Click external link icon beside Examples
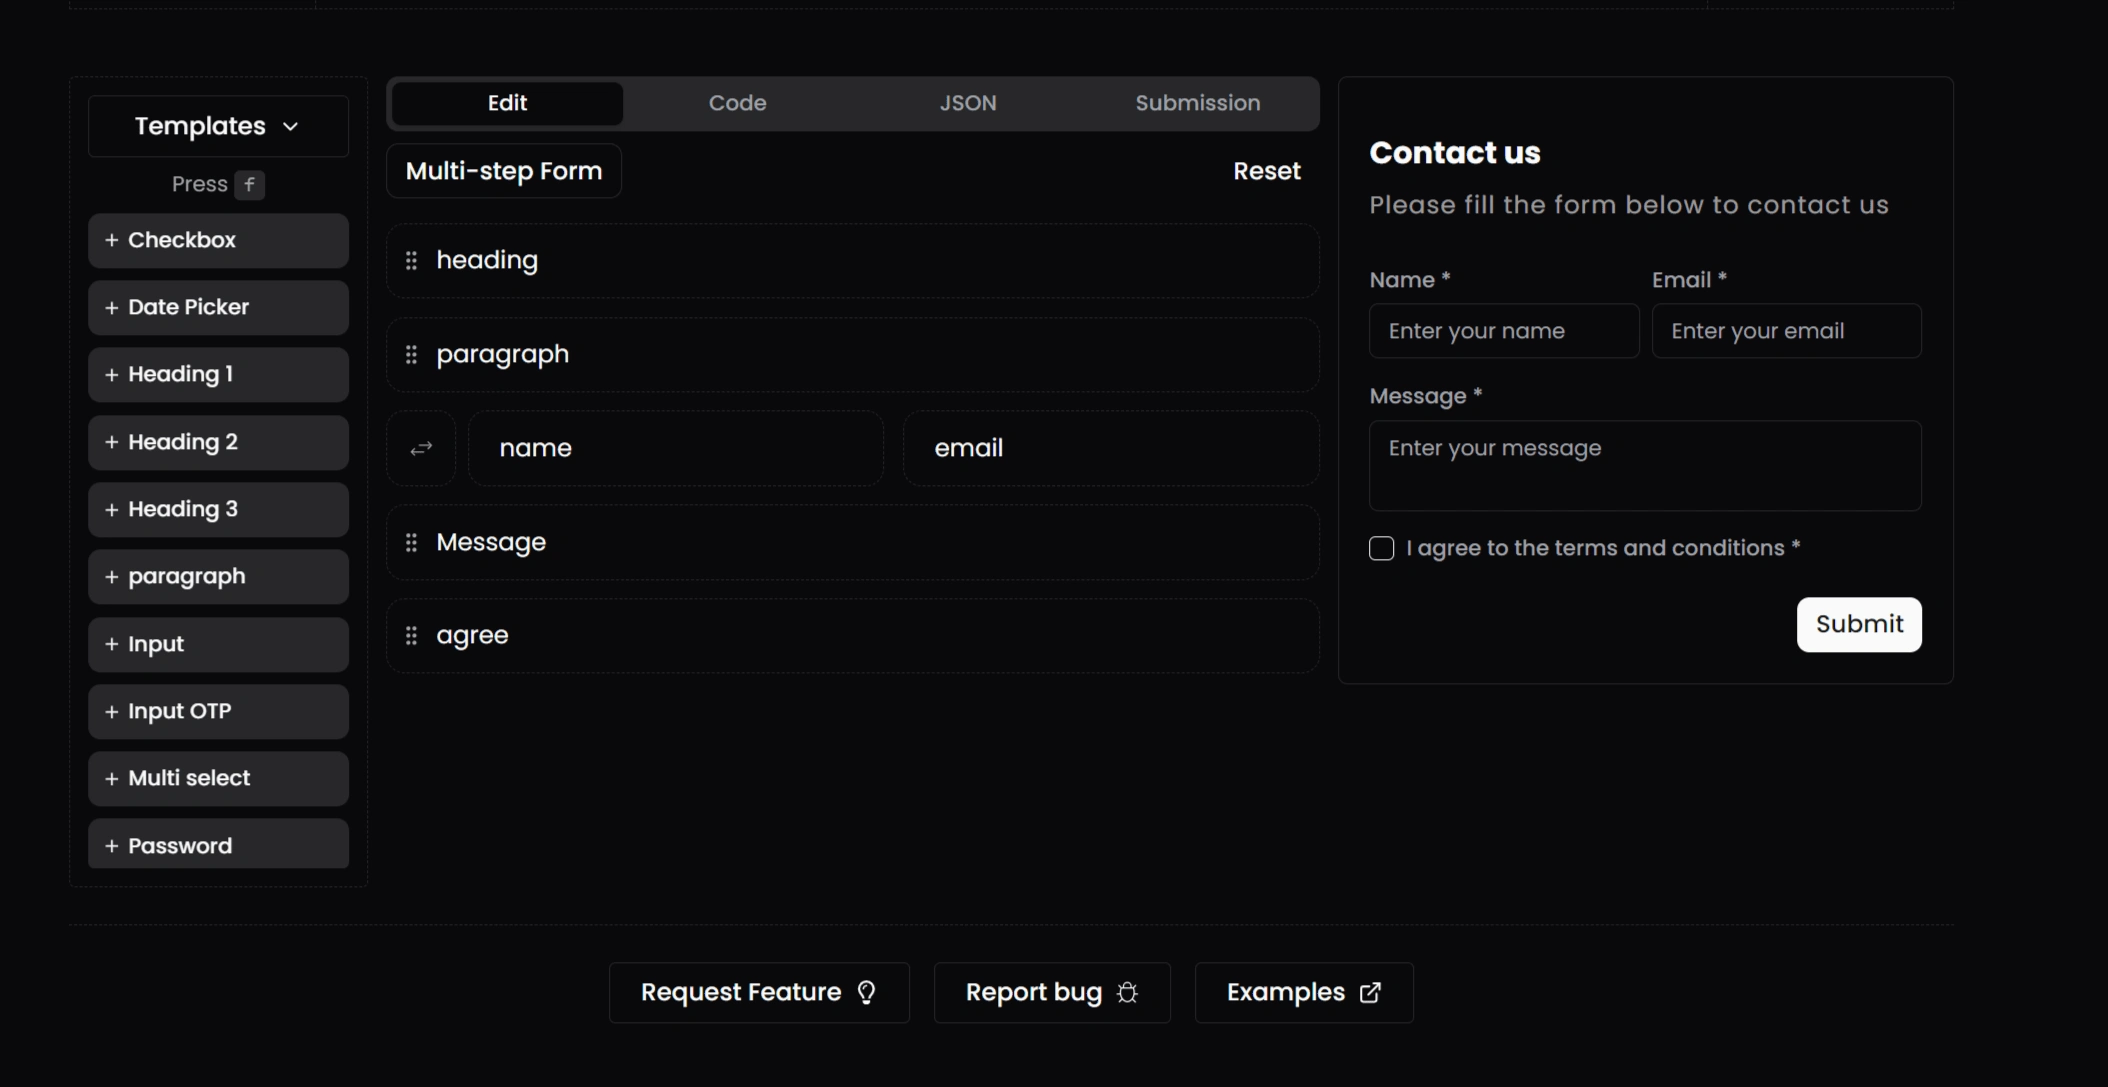This screenshot has width=2108, height=1087. [x=1370, y=992]
